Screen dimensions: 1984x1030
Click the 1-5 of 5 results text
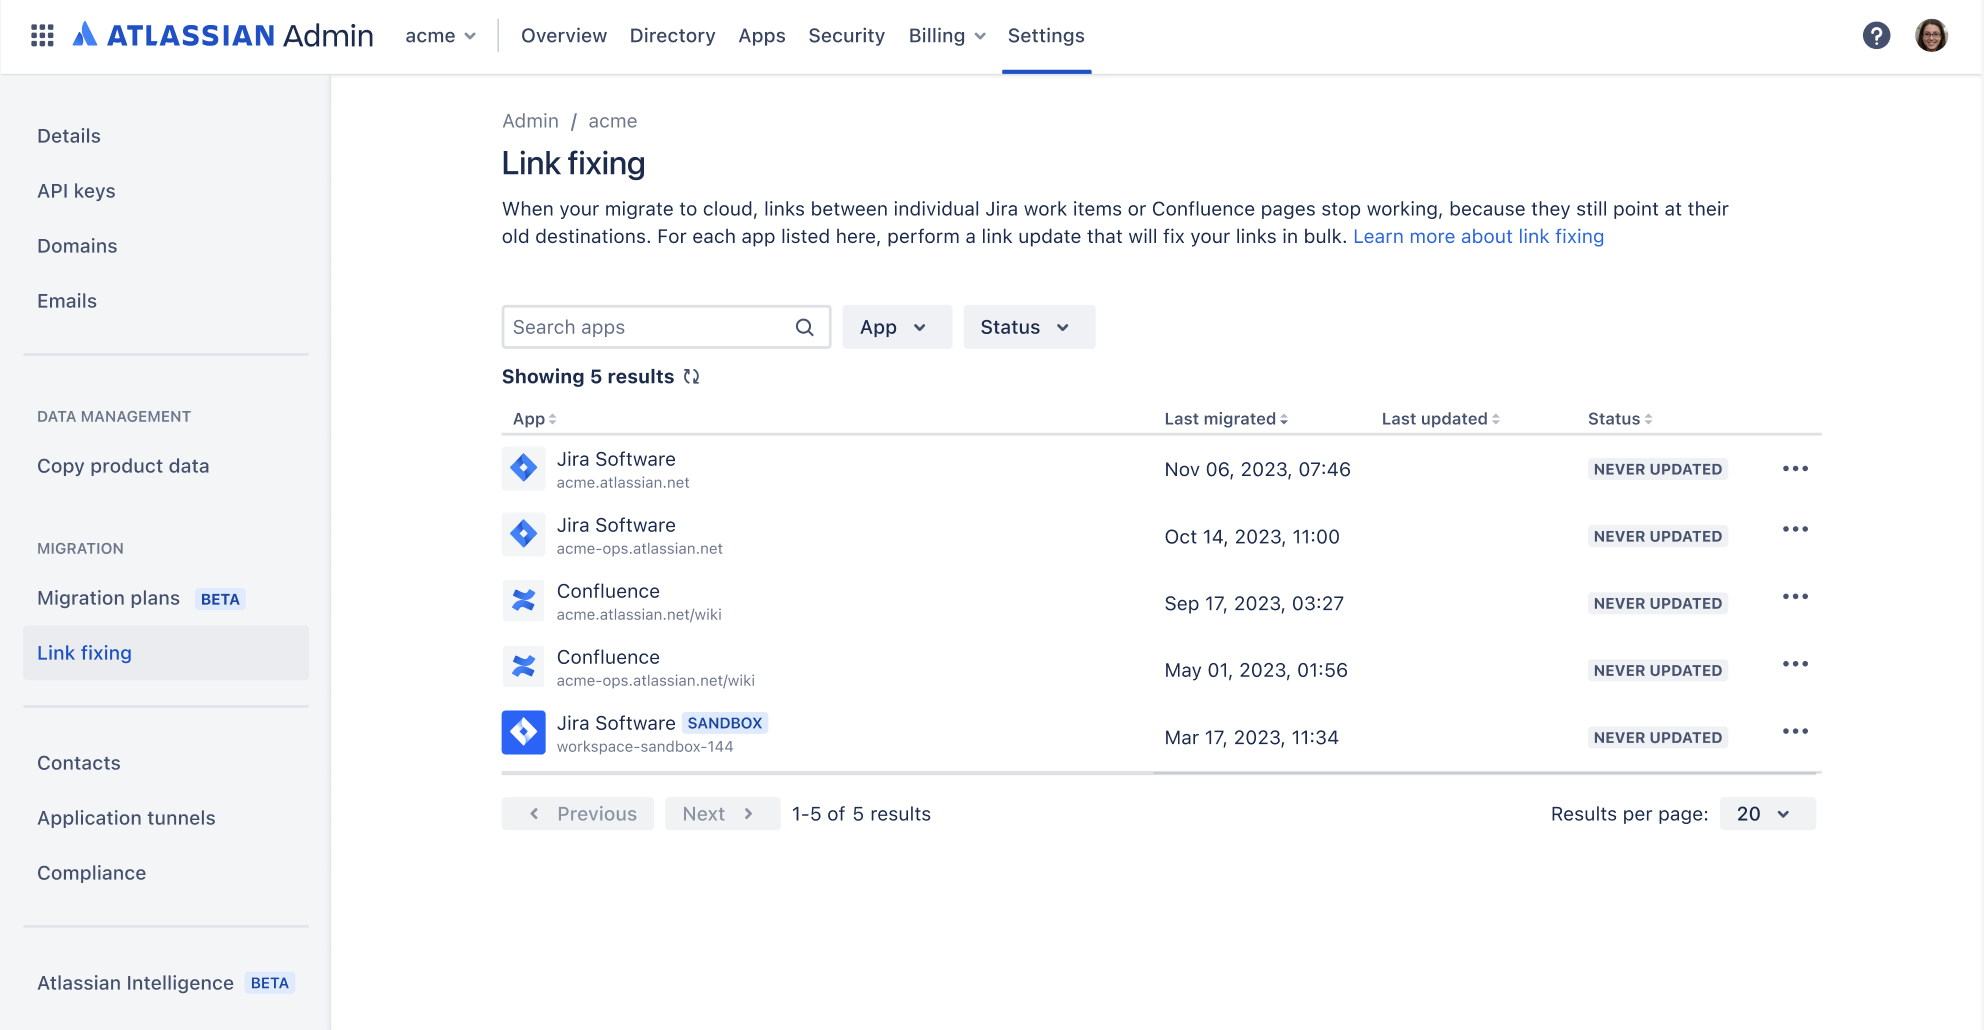click(x=861, y=814)
